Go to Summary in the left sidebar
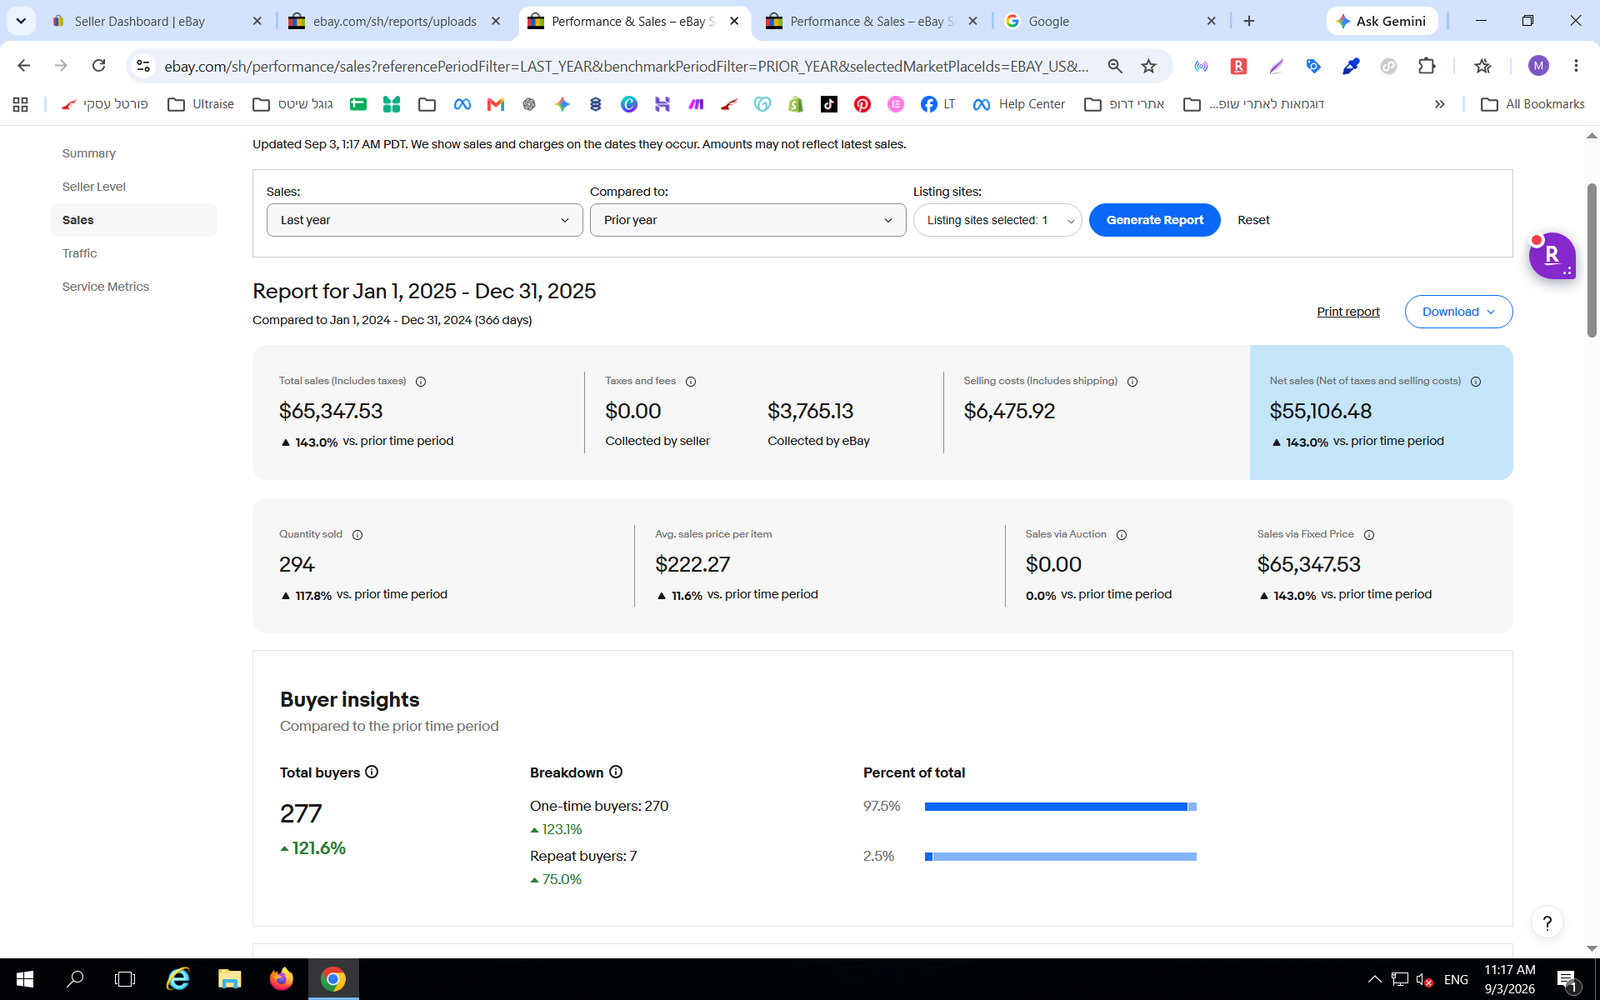1600x1000 pixels. pos(89,153)
